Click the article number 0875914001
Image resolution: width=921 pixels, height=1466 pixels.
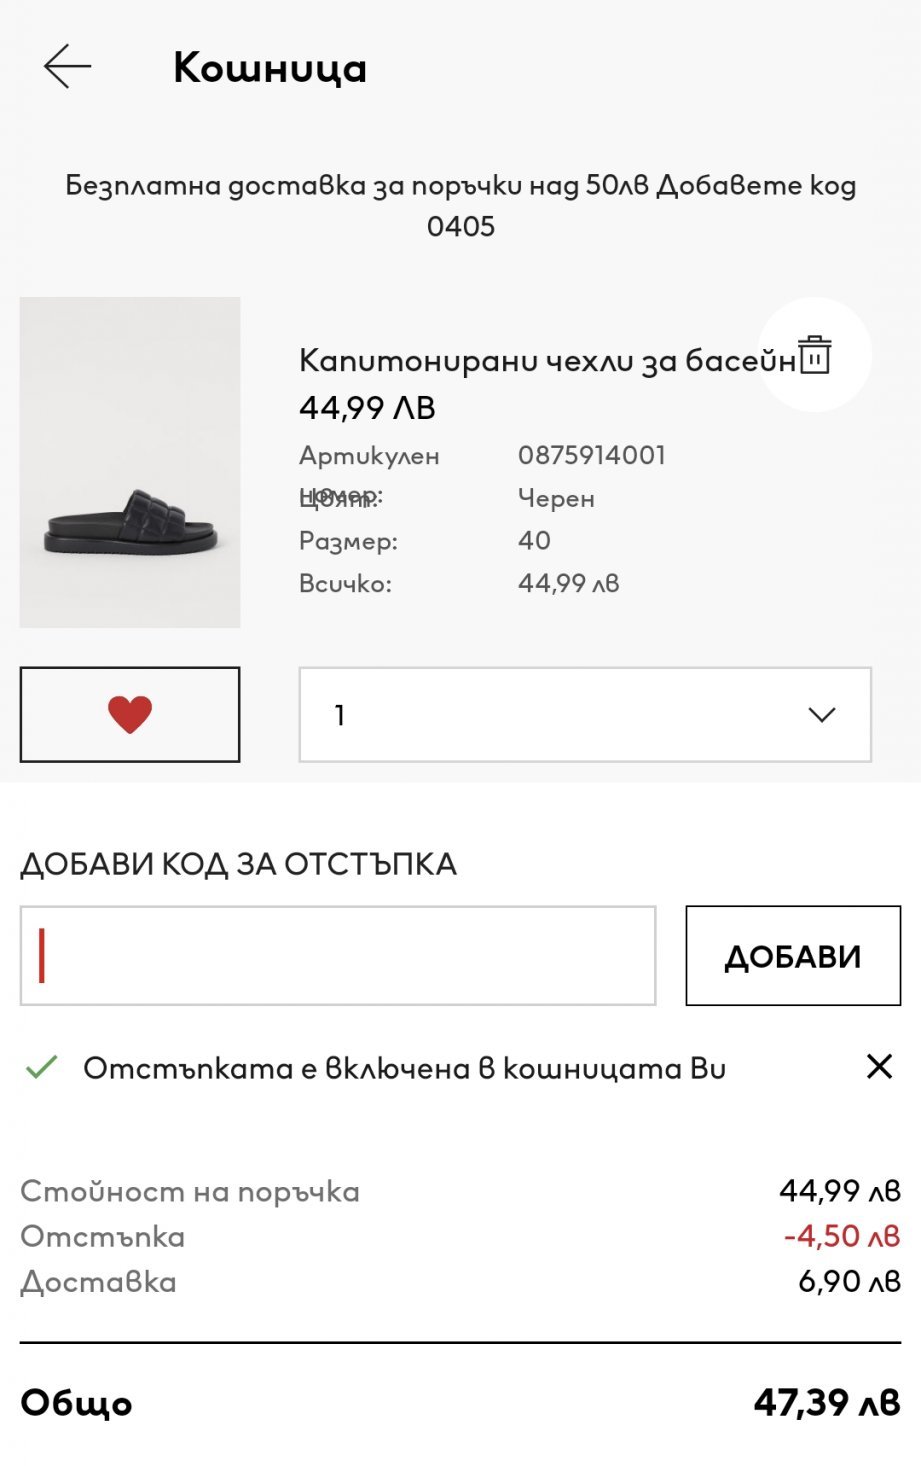[x=591, y=455]
